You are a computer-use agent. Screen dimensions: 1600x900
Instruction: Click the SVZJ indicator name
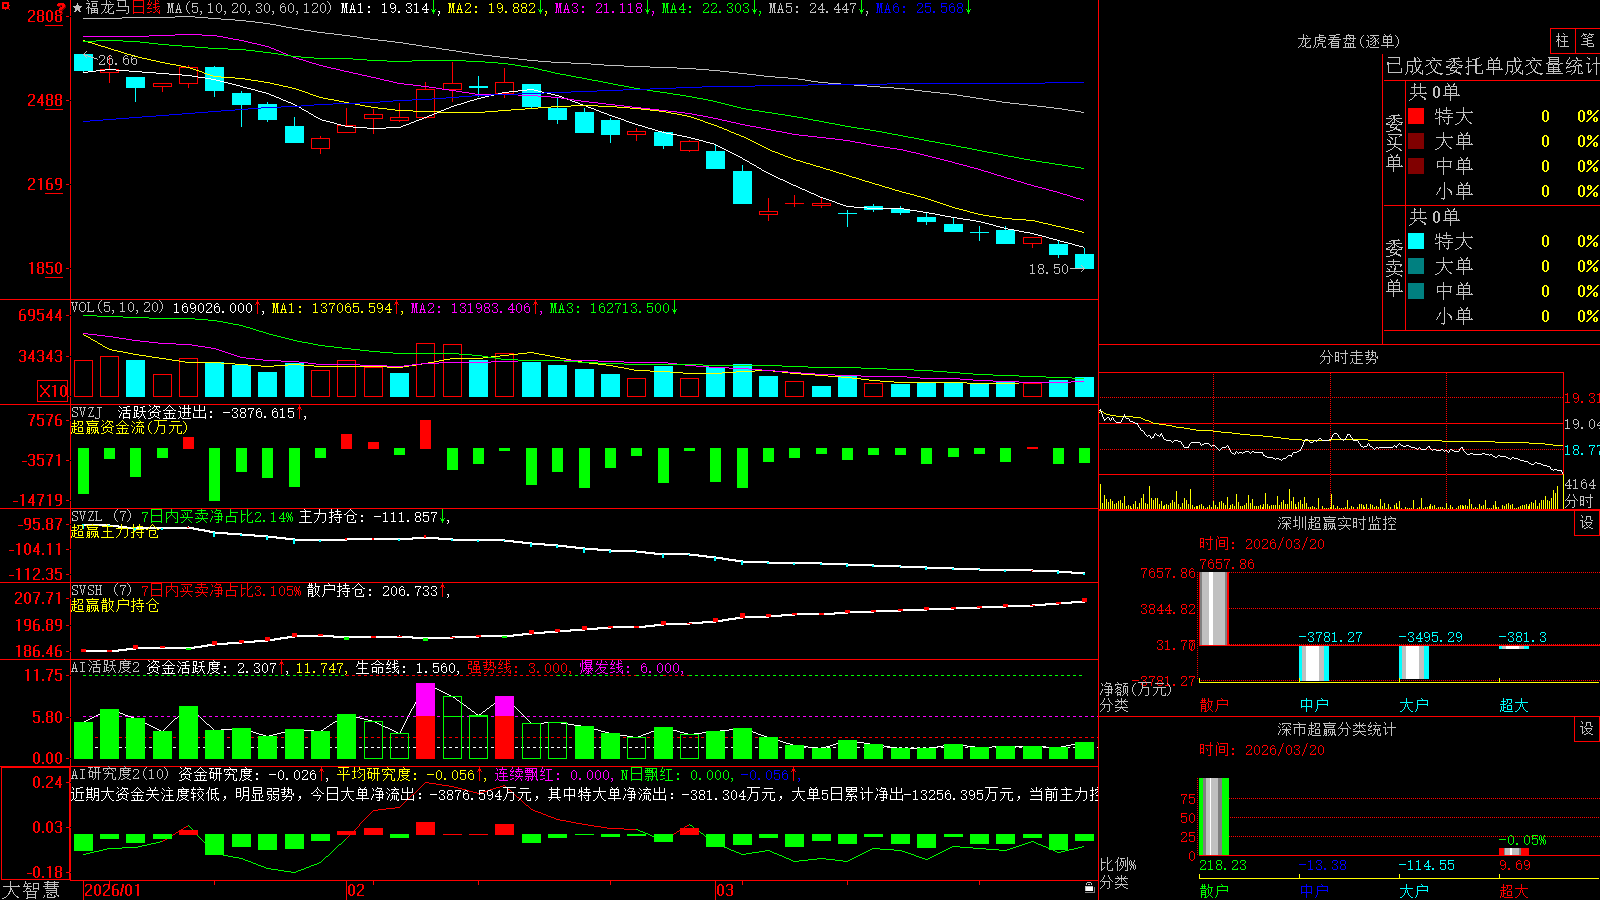(87, 412)
